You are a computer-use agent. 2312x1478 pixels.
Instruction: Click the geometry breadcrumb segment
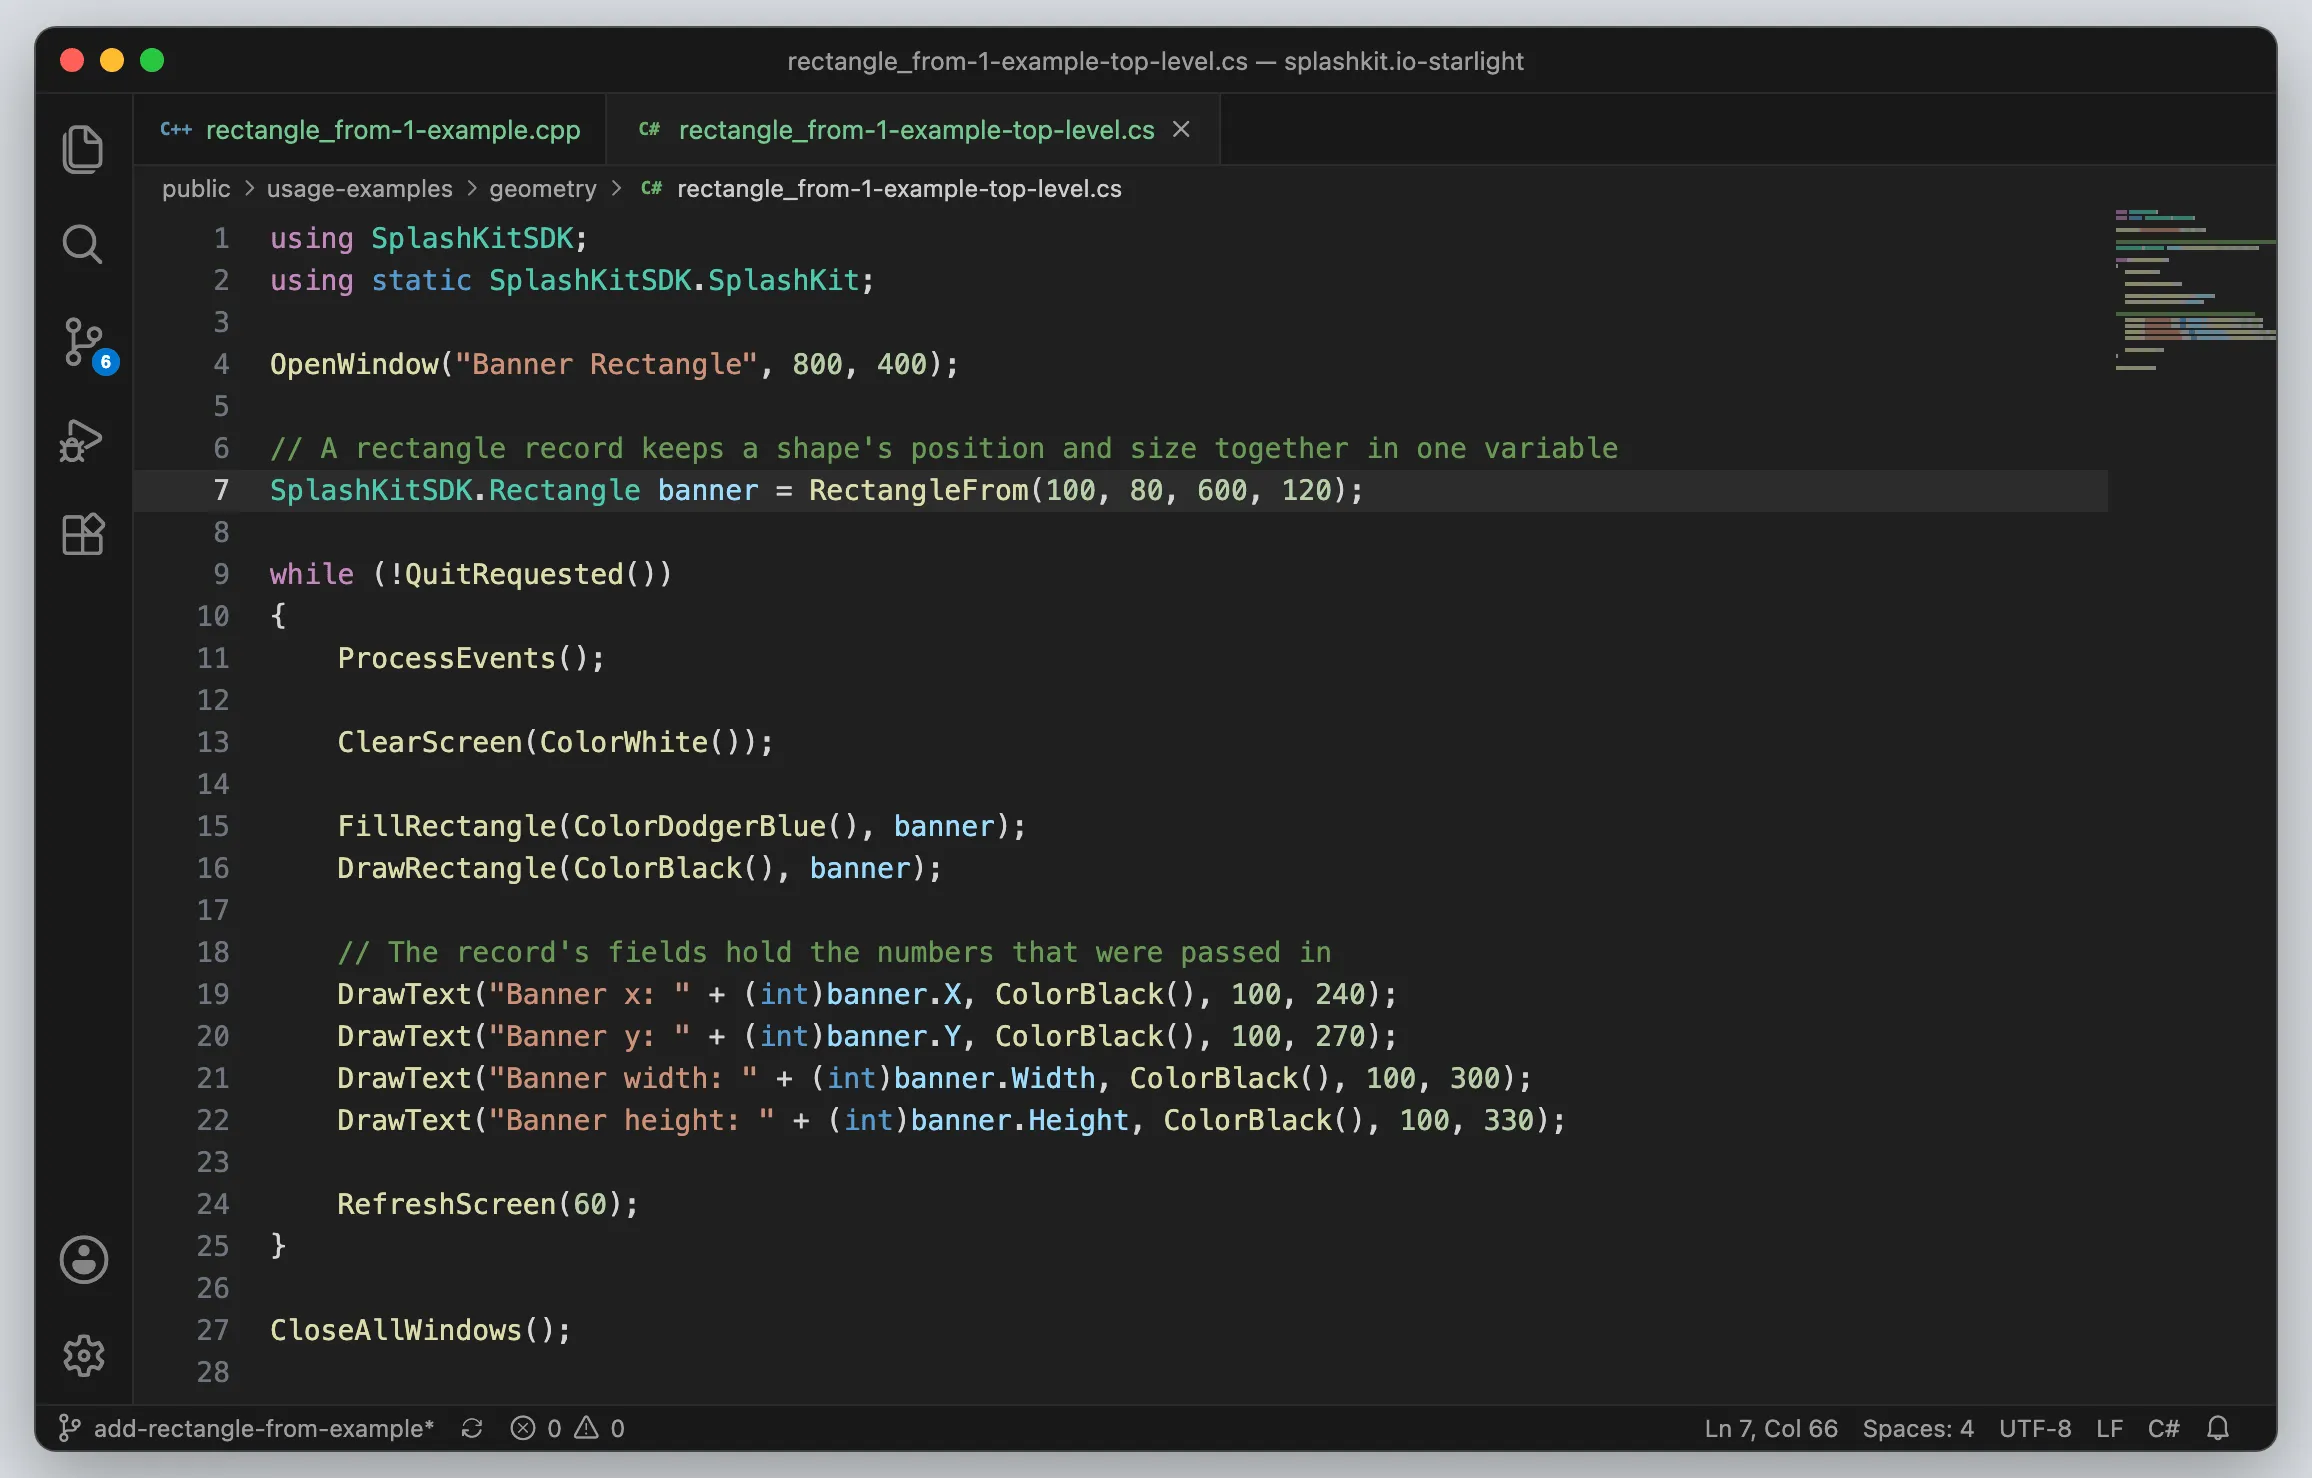pos(543,189)
